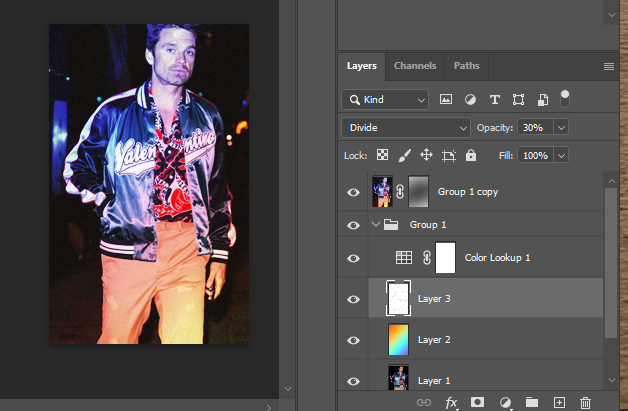
Task: Lock artboard nesting icon
Action: pyautogui.click(x=449, y=155)
